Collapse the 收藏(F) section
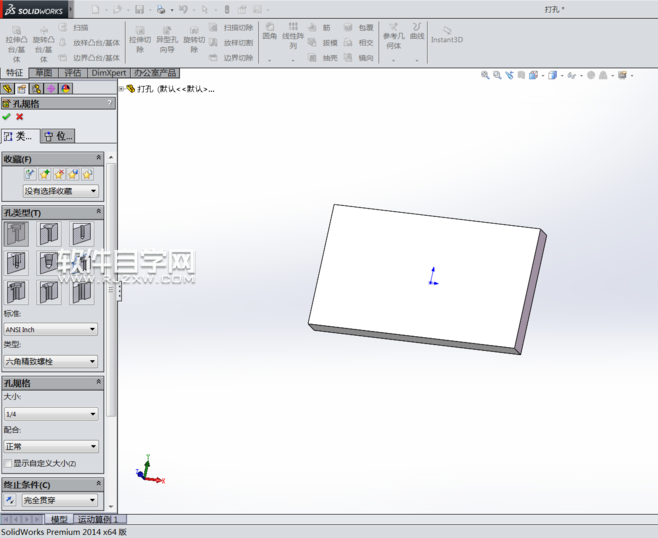The height and width of the screenshot is (538, 658). pyautogui.click(x=99, y=157)
